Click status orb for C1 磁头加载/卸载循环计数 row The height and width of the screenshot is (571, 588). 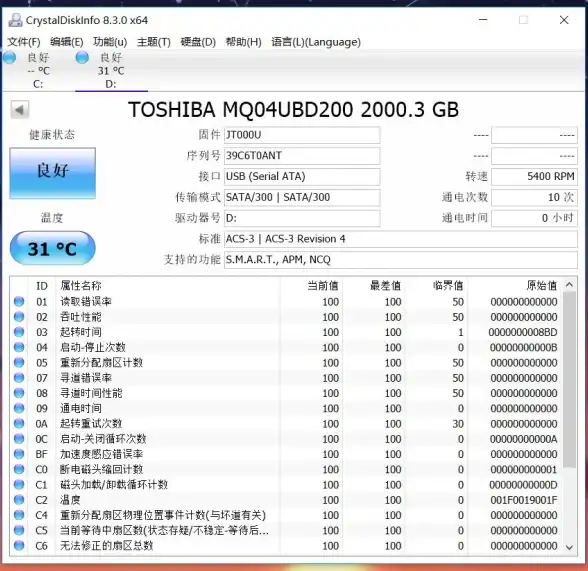pyautogui.click(x=19, y=485)
